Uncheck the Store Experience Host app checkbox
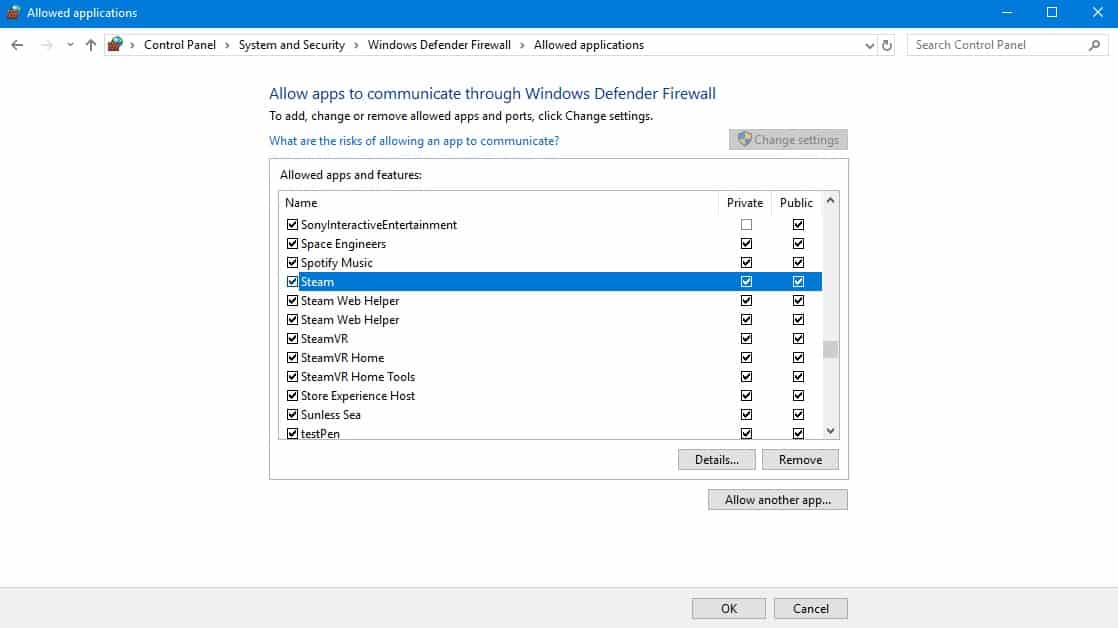Viewport: 1118px width, 628px height. tap(292, 396)
